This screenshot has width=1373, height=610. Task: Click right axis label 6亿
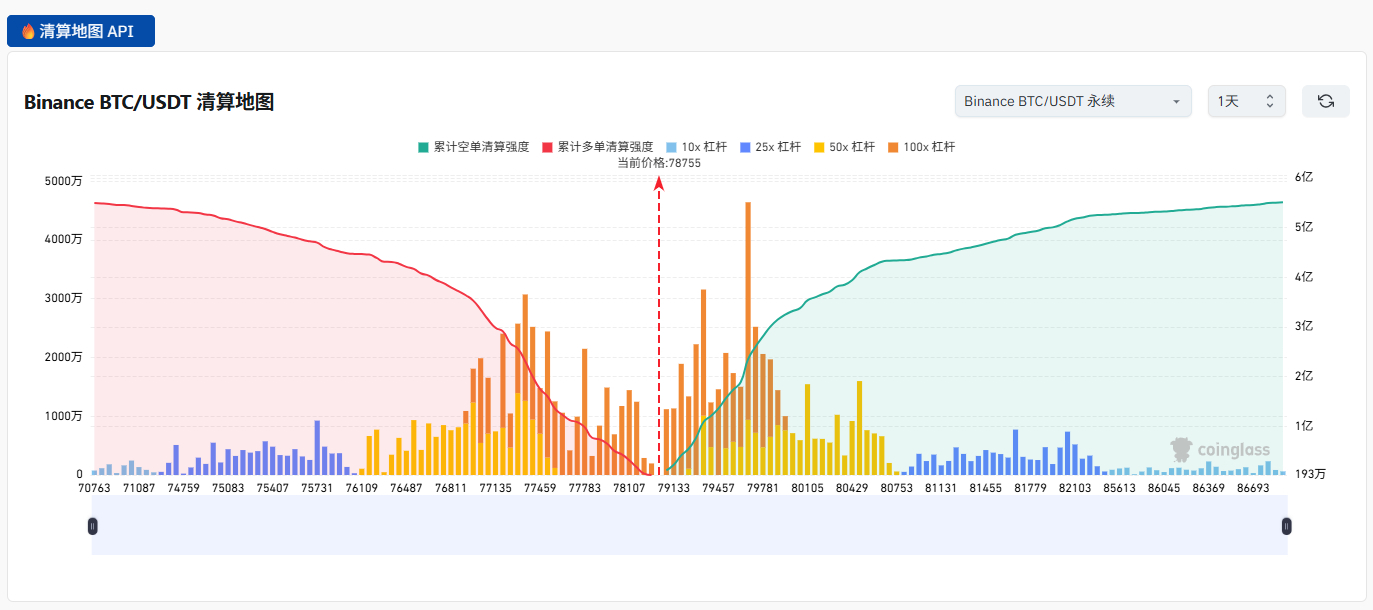1303,177
